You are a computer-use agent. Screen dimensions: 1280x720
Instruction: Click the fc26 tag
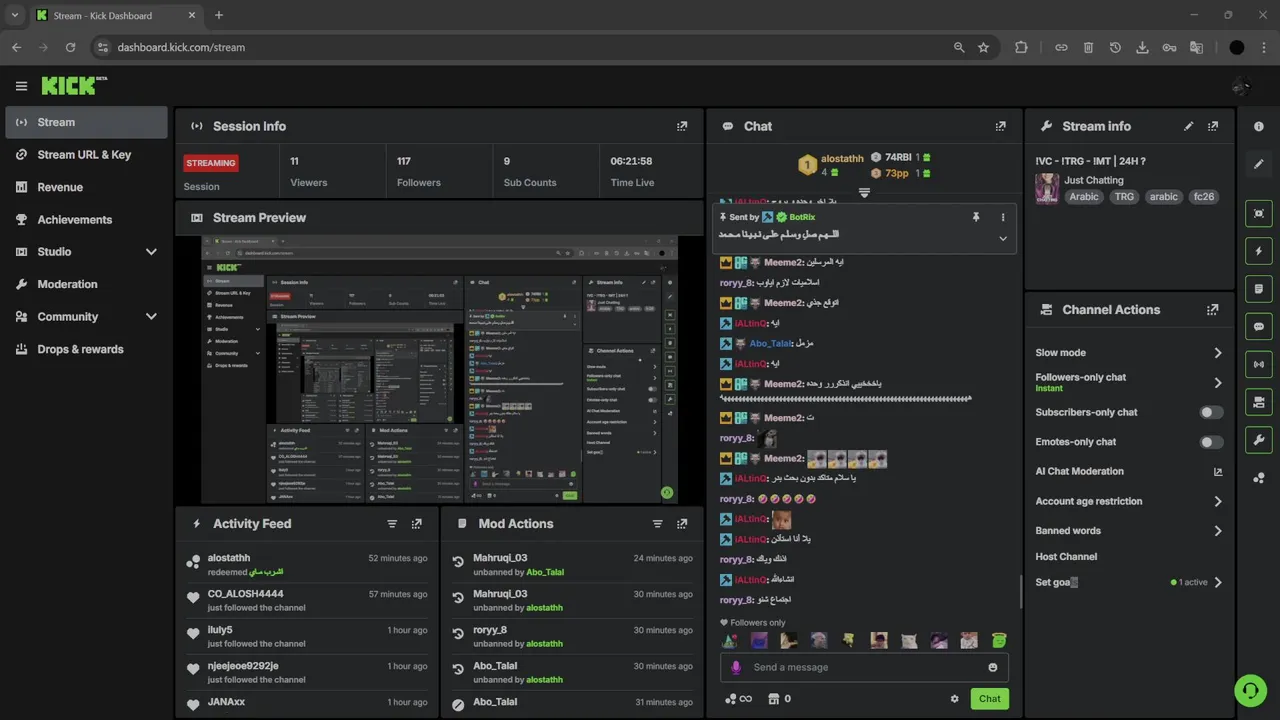click(x=1203, y=197)
